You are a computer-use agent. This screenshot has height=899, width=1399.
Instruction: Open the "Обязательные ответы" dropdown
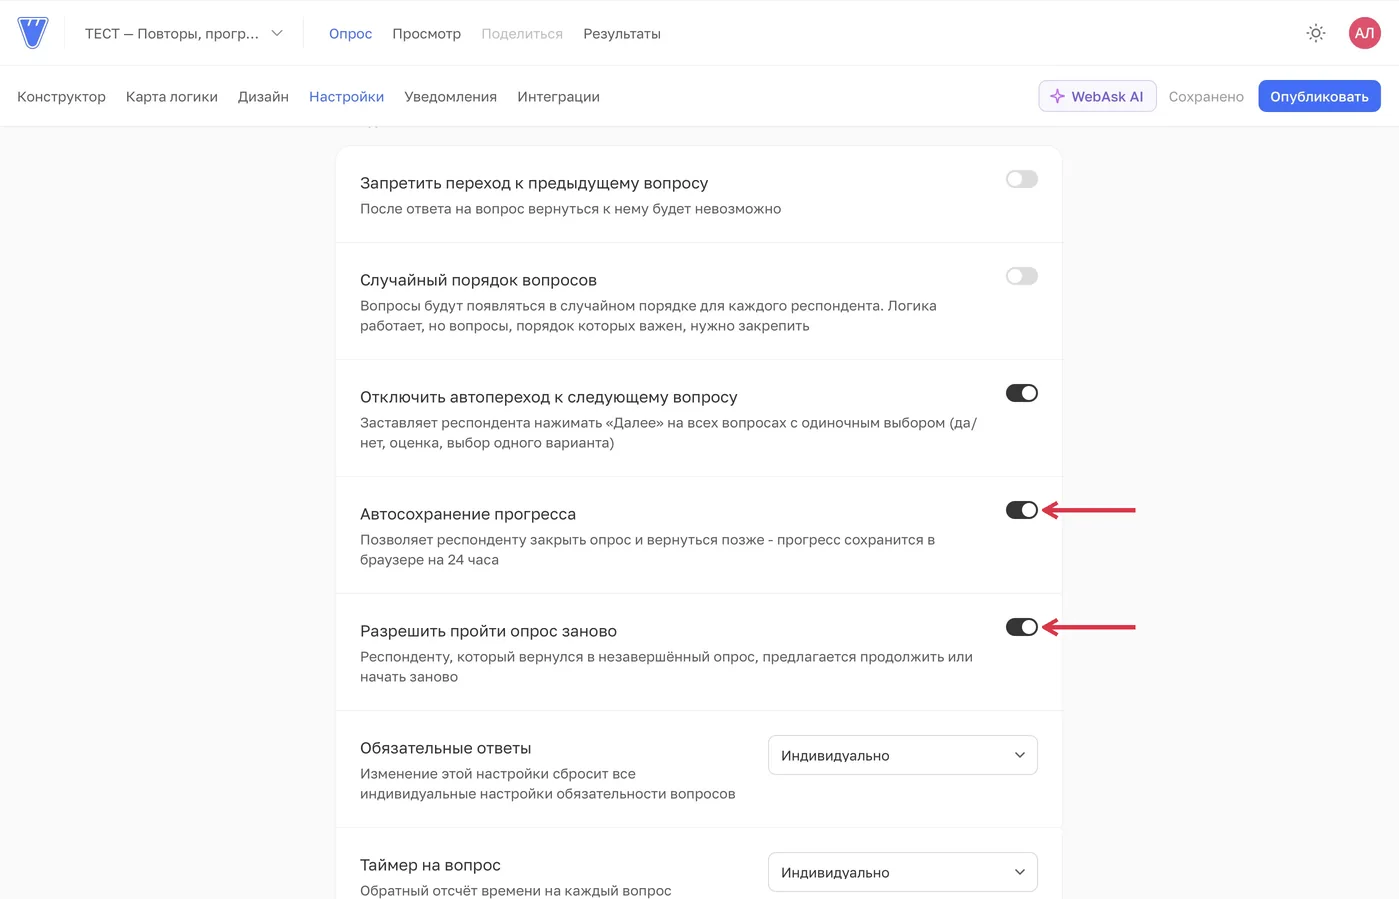coord(903,755)
